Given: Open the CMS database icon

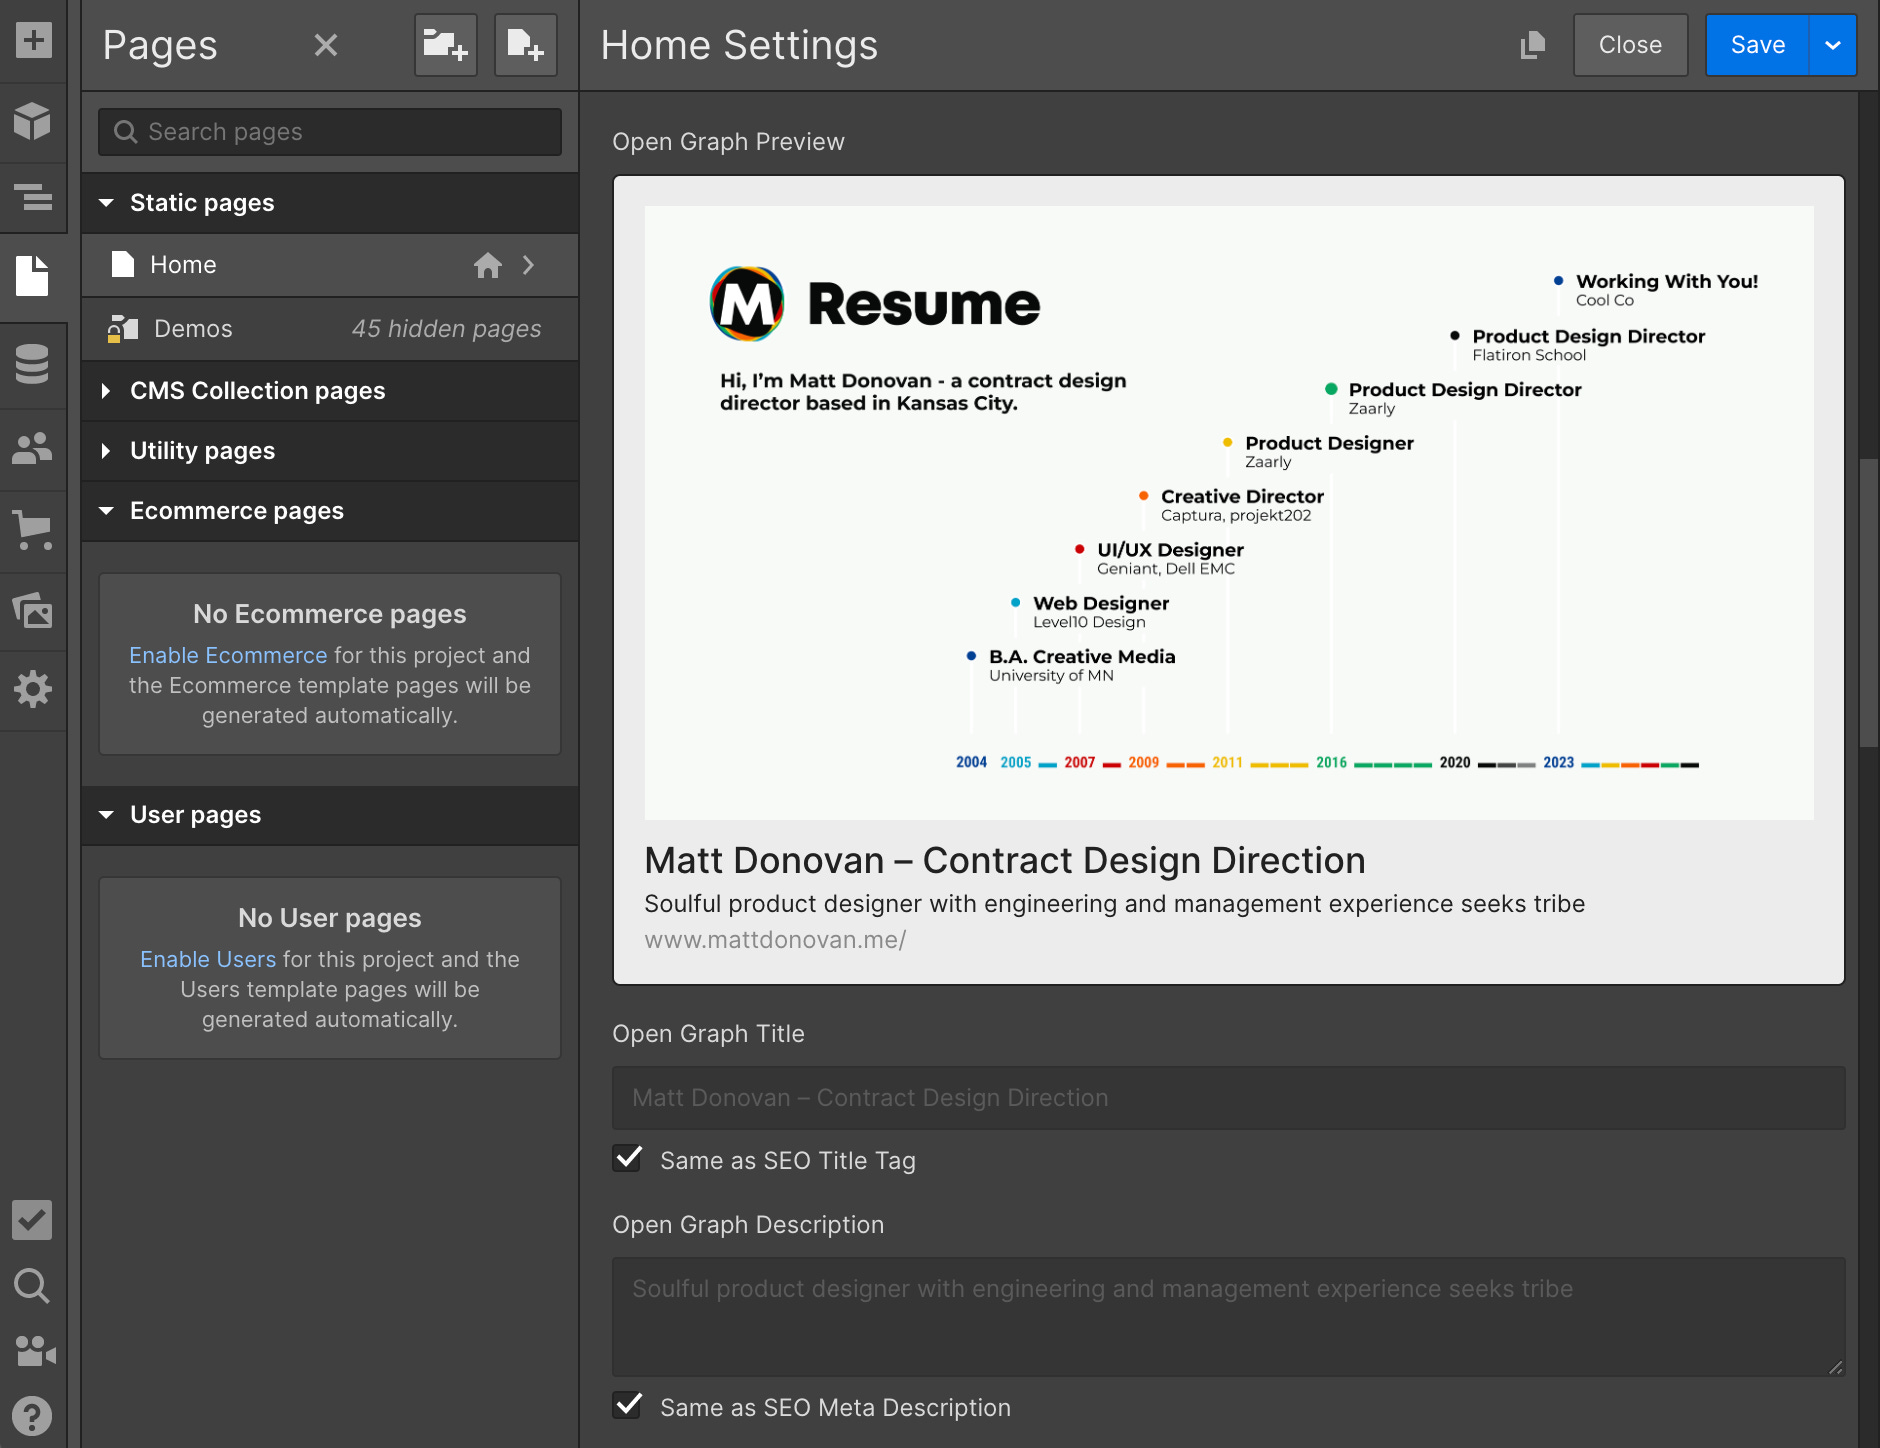Looking at the screenshot, I should (x=33, y=364).
